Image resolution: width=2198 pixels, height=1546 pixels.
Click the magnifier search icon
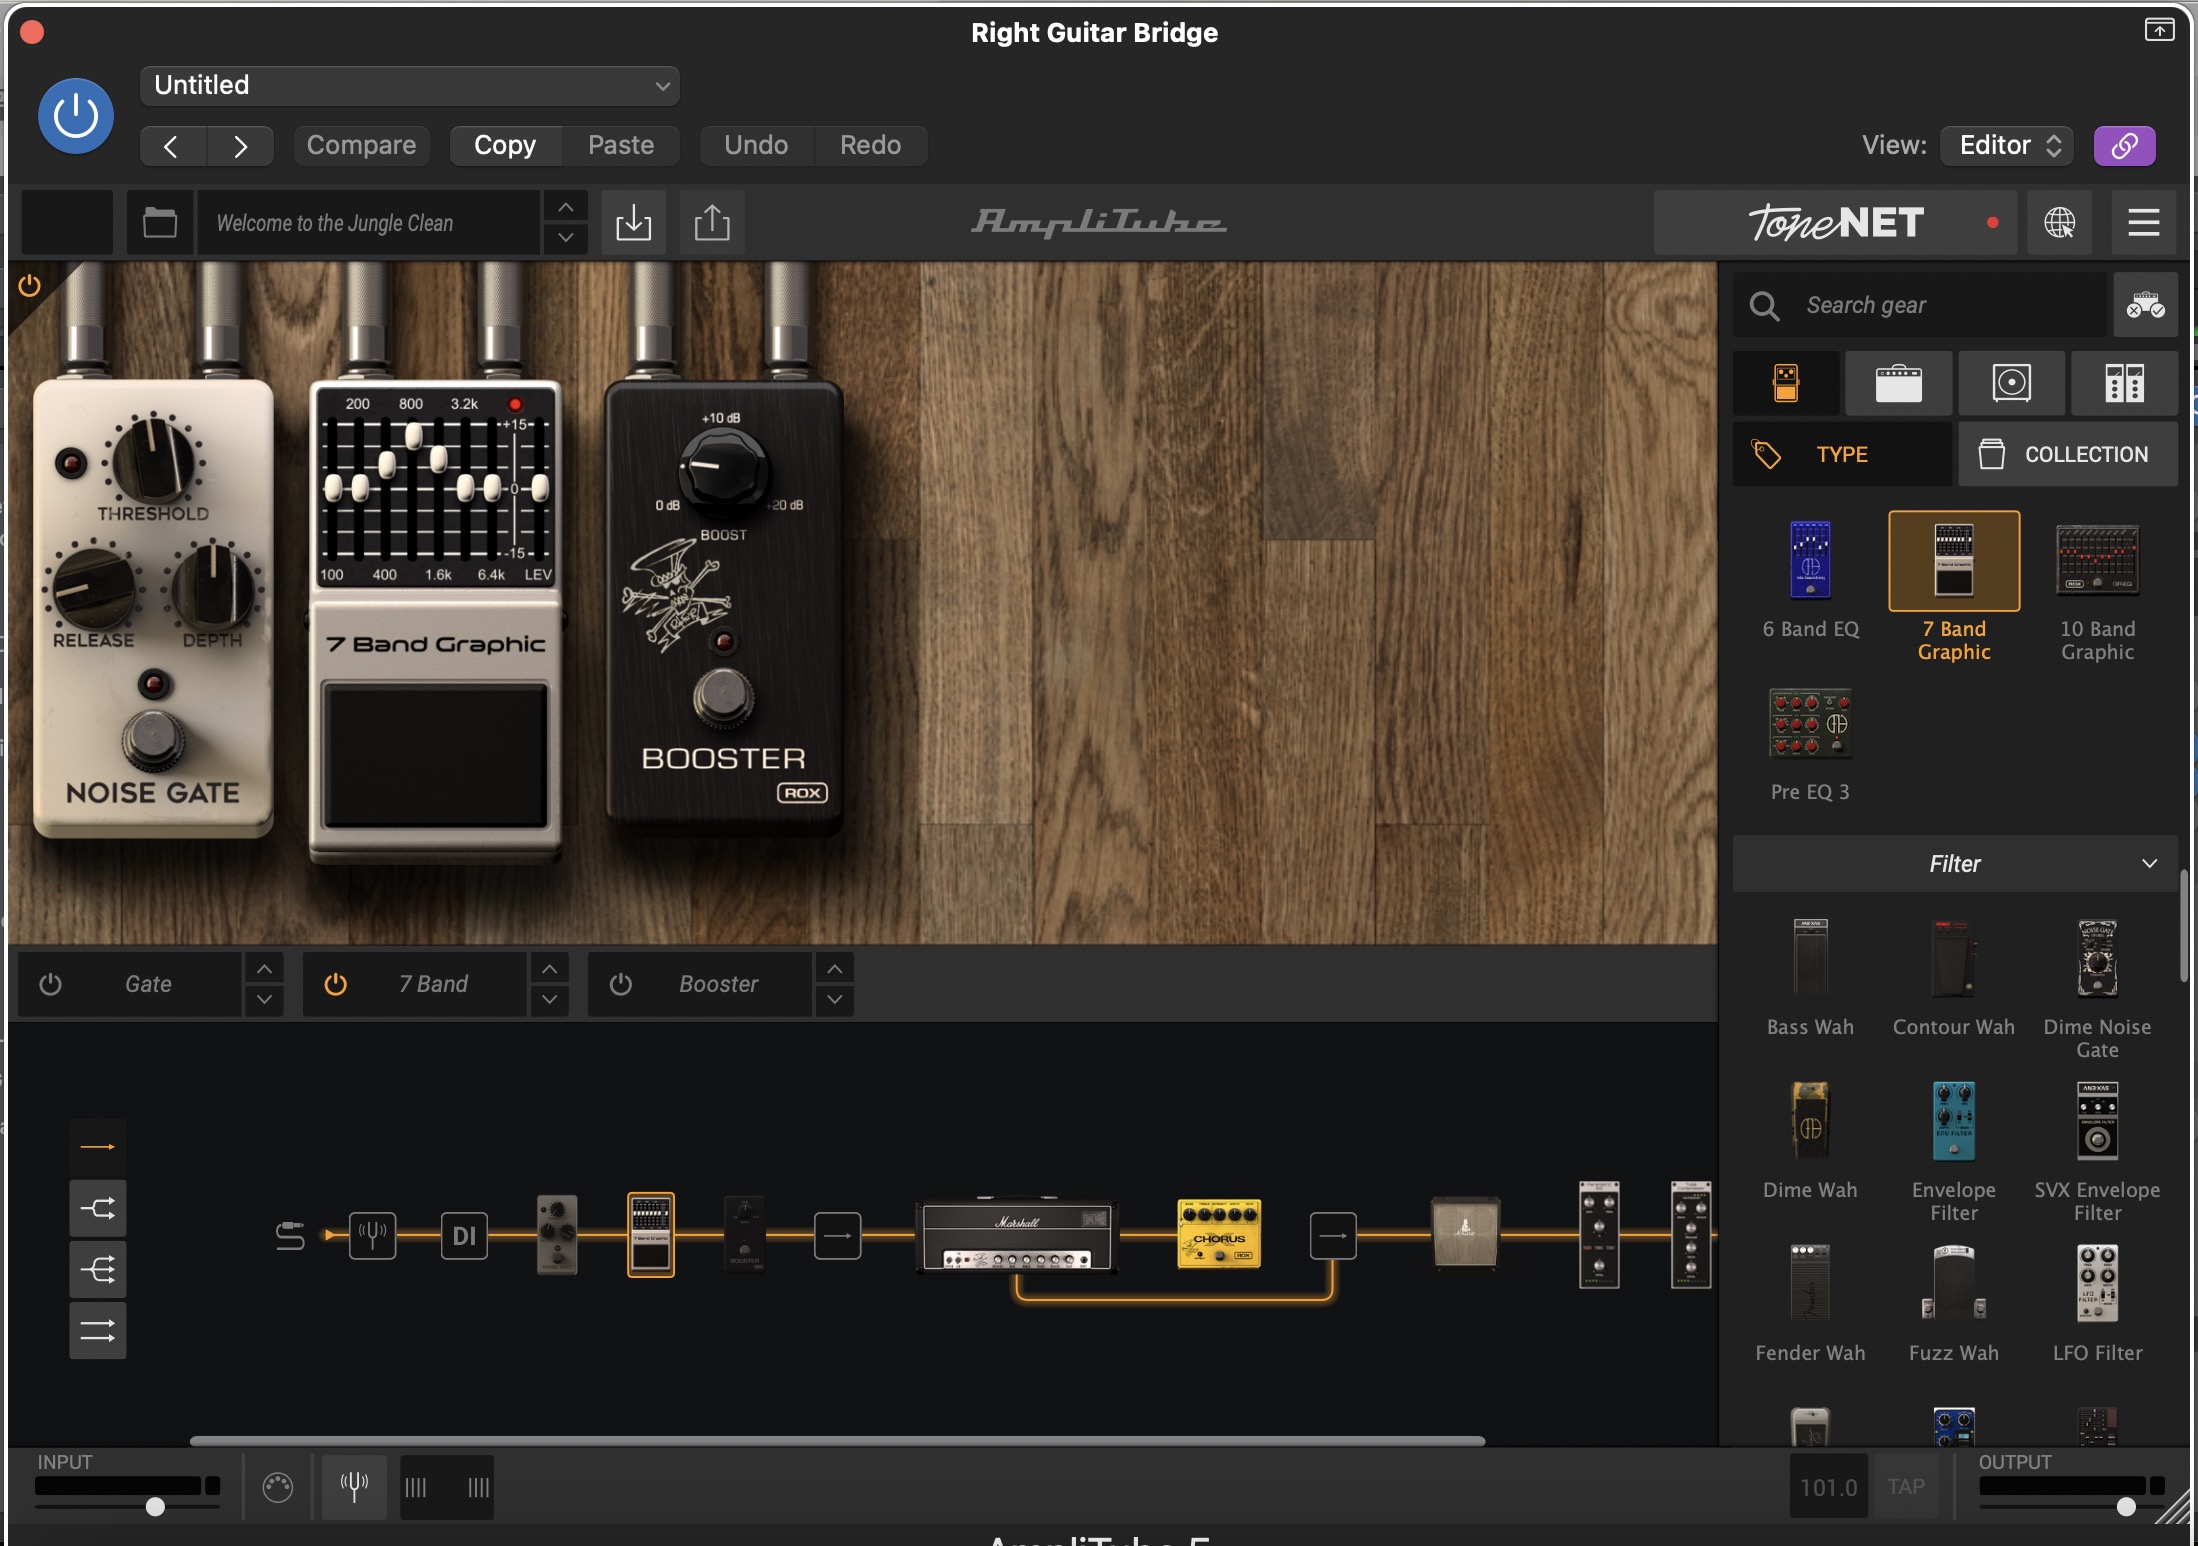point(1764,305)
